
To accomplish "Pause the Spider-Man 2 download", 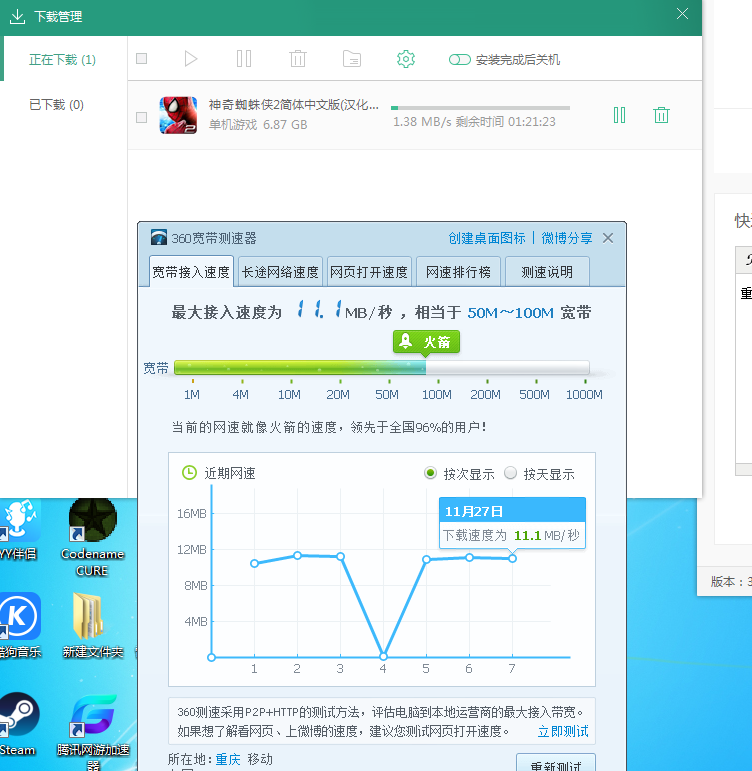I will [619, 115].
